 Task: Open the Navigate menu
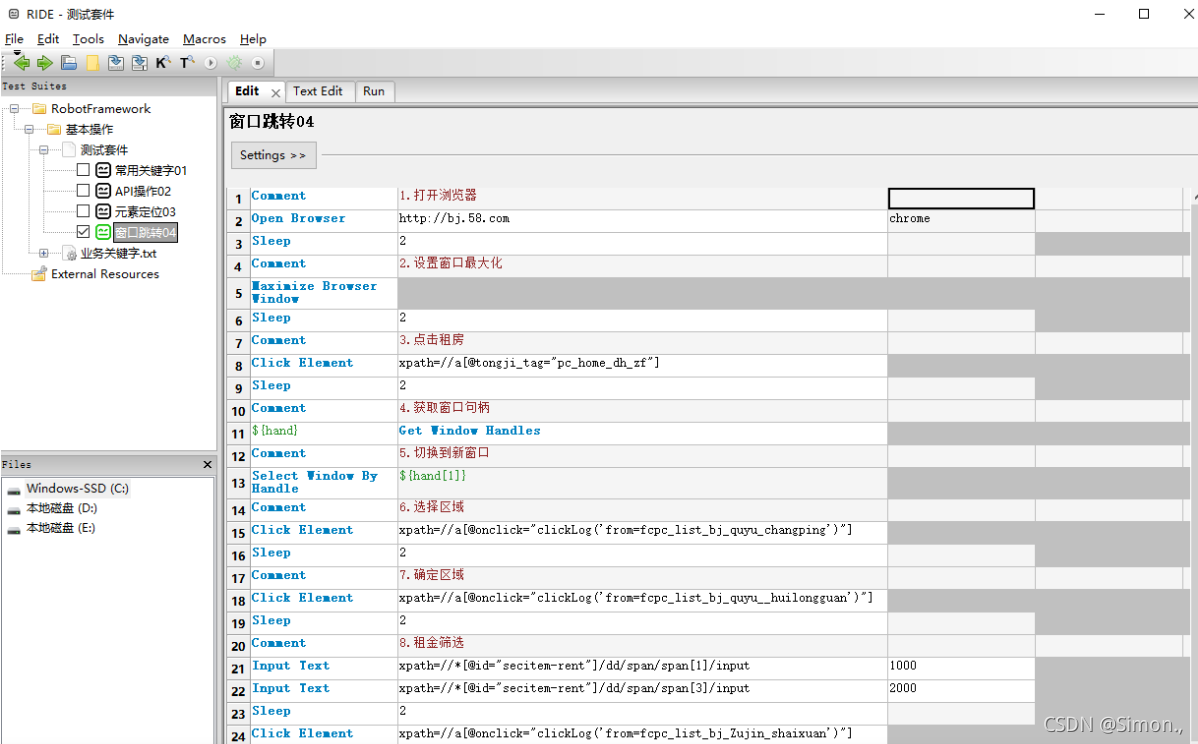143,39
